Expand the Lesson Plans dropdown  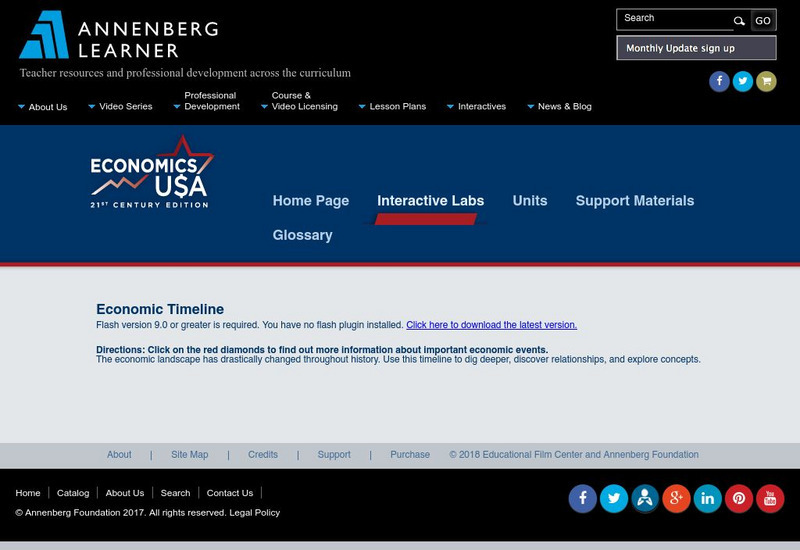click(392, 107)
